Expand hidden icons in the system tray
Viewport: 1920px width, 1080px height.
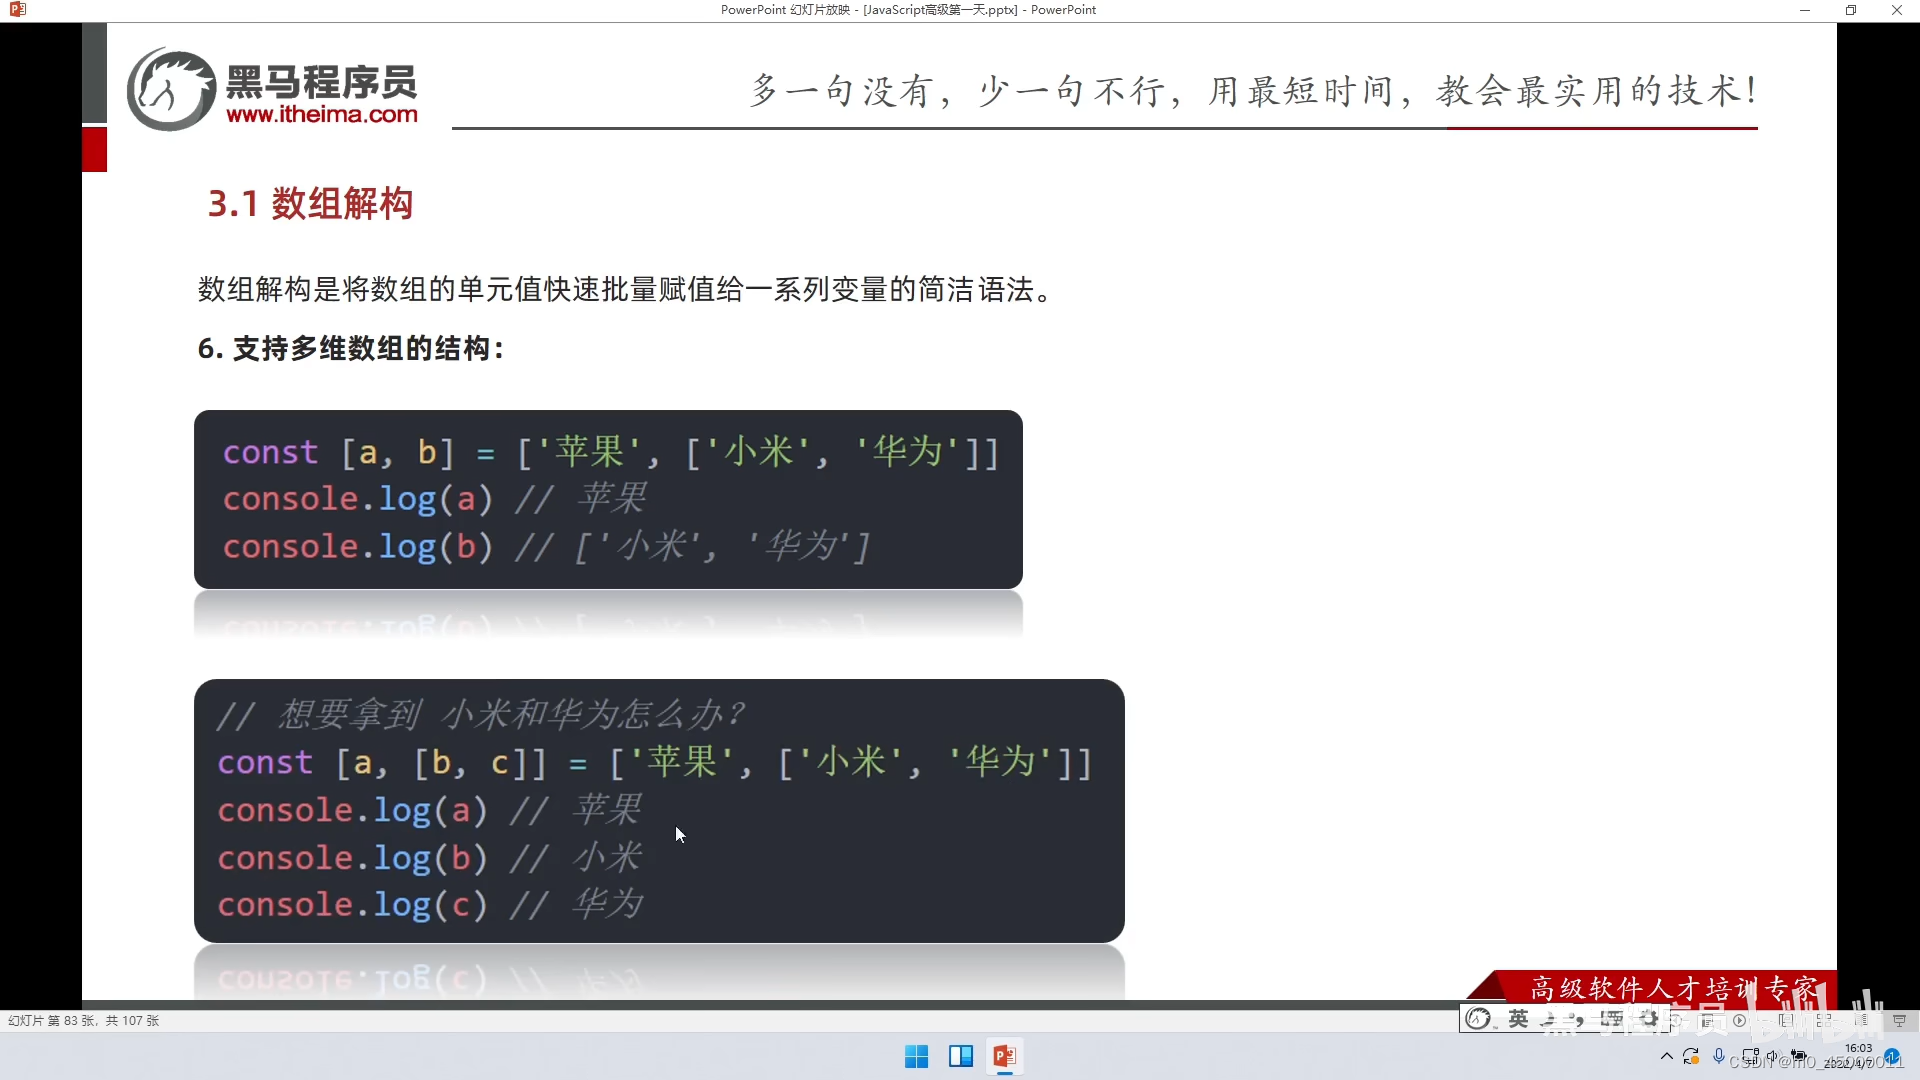[x=1667, y=1057]
